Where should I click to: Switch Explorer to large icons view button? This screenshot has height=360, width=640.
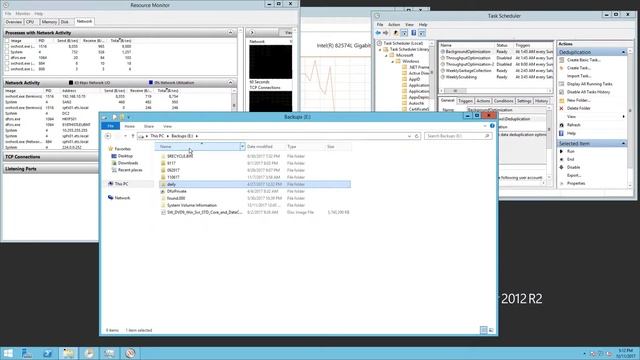tap(491, 330)
